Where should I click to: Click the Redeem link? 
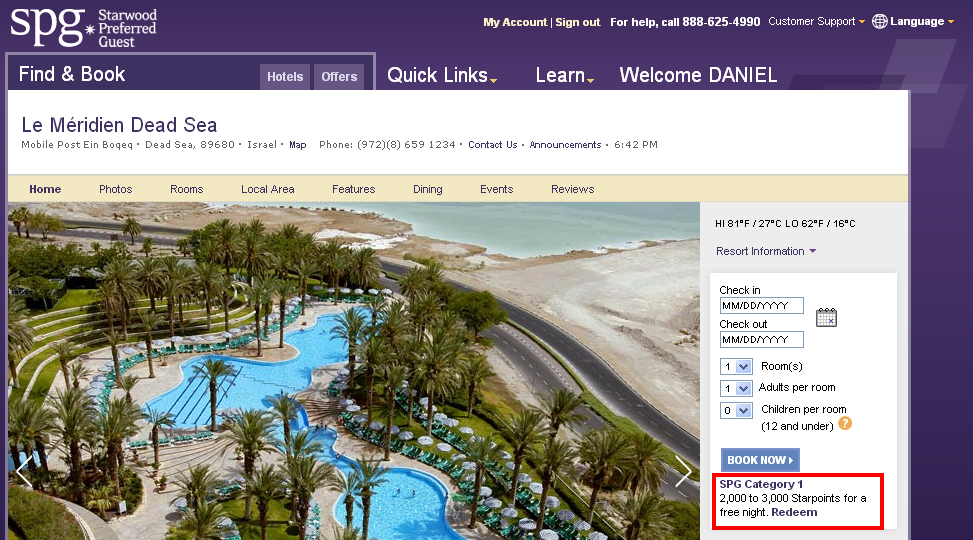(x=794, y=512)
